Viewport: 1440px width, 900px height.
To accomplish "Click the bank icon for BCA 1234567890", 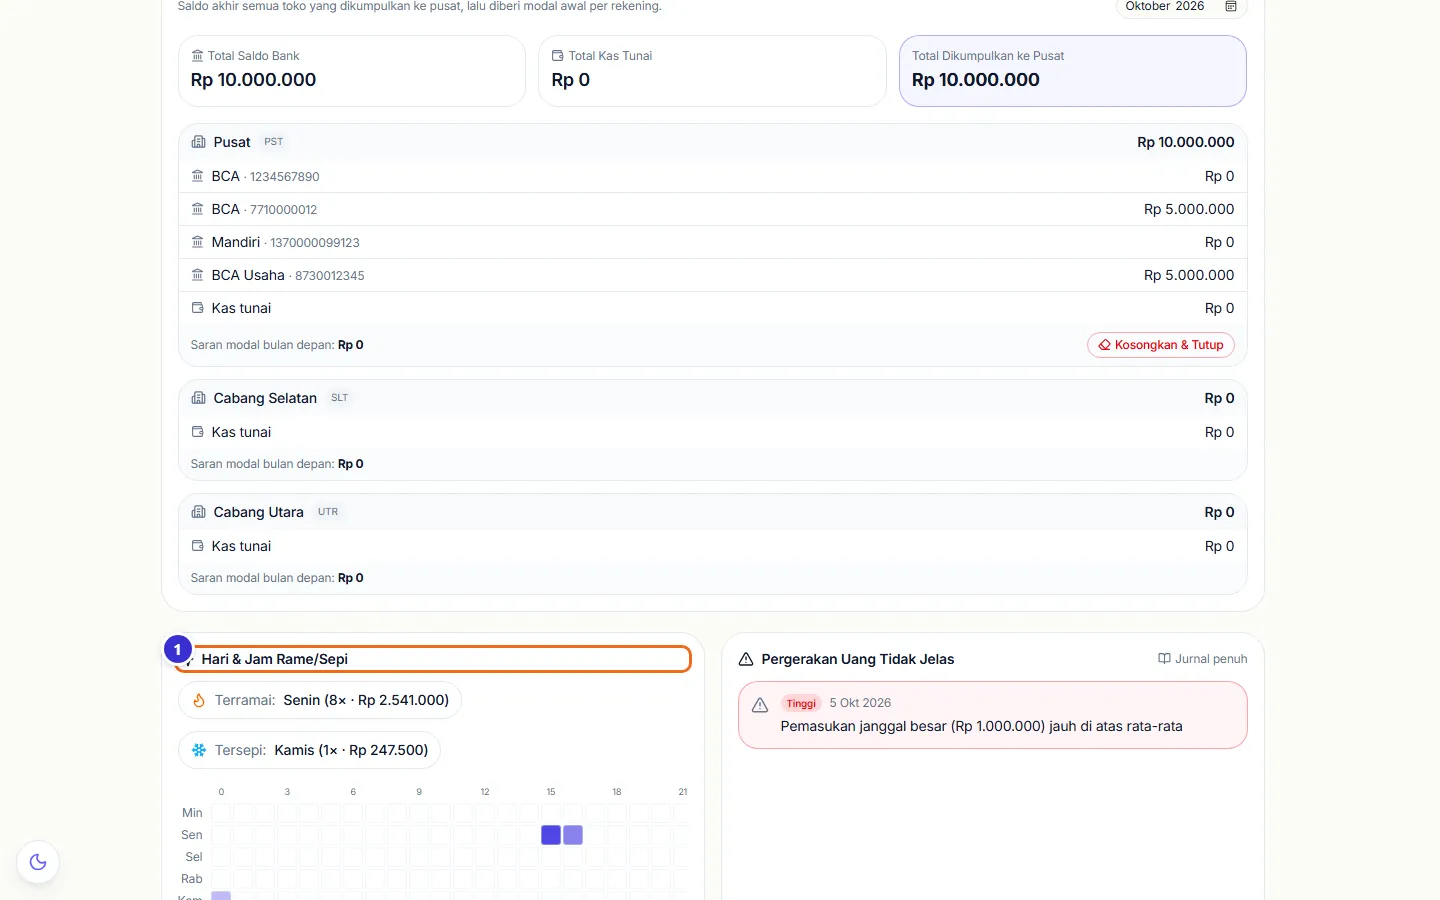I will click(x=197, y=176).
